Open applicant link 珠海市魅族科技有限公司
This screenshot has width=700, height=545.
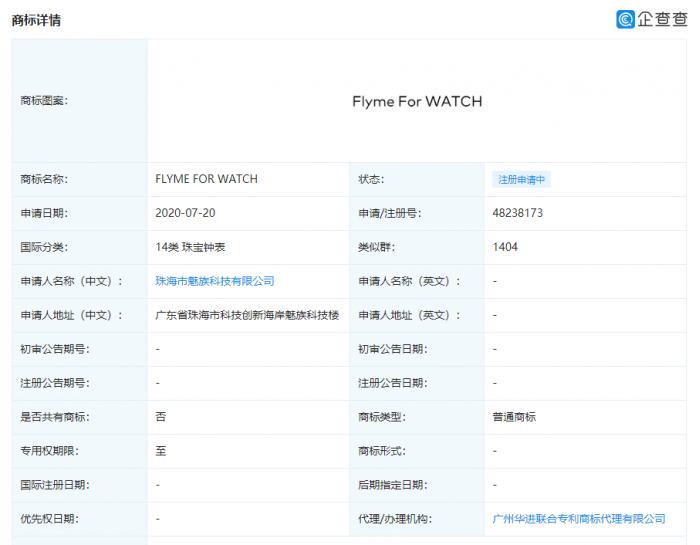click(x=215, y=281)
